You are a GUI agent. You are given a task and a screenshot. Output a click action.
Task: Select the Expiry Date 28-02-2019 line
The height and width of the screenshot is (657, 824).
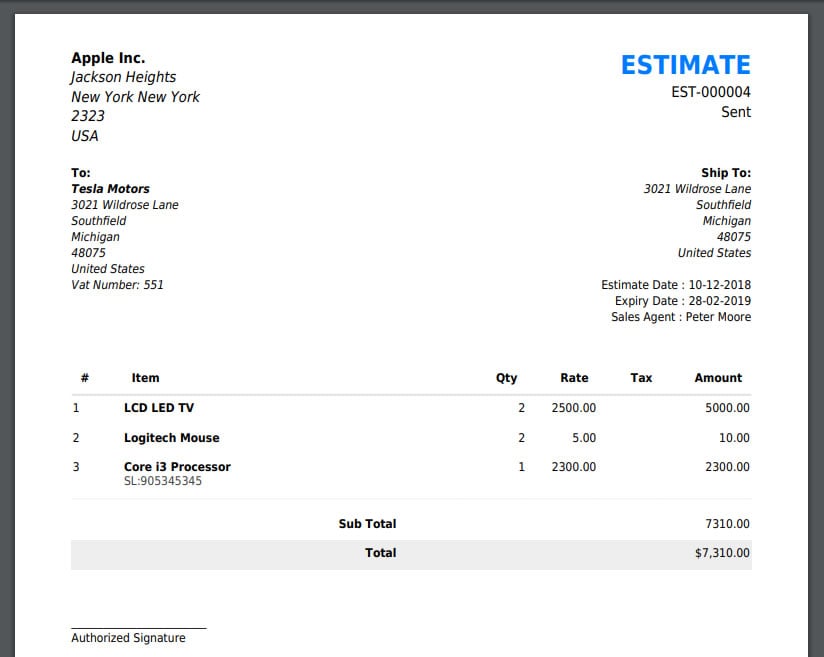tap(683, 301)
